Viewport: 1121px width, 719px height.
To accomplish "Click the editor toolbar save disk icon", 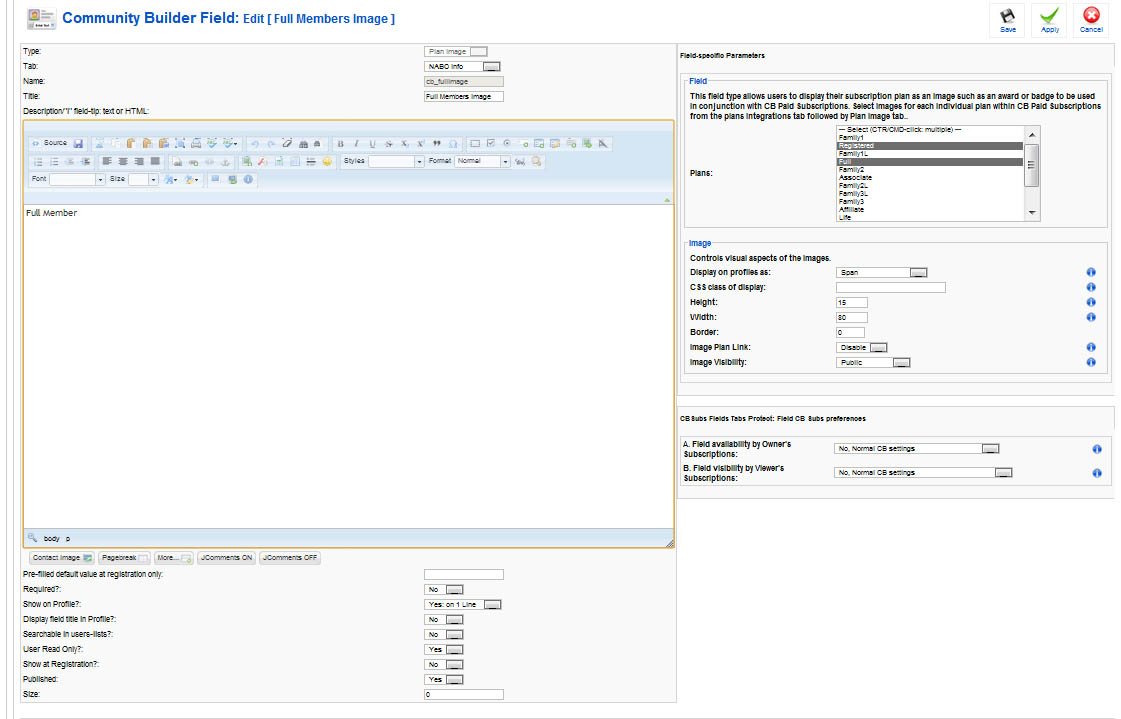I will pyautogui.click(x=79, y=144).
